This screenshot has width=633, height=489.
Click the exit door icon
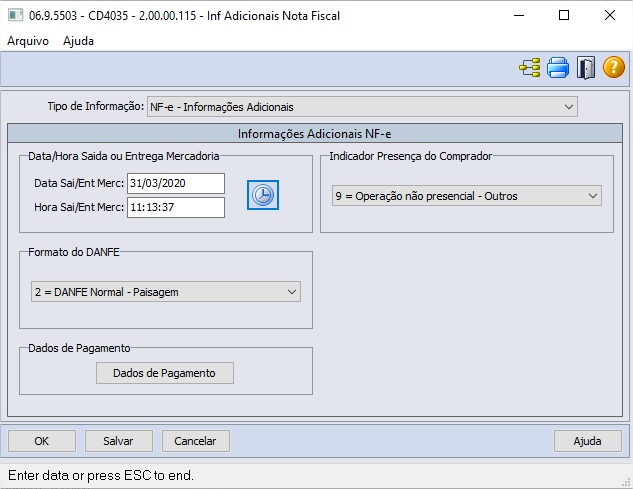pyautogui.click(x=586, y=67)
